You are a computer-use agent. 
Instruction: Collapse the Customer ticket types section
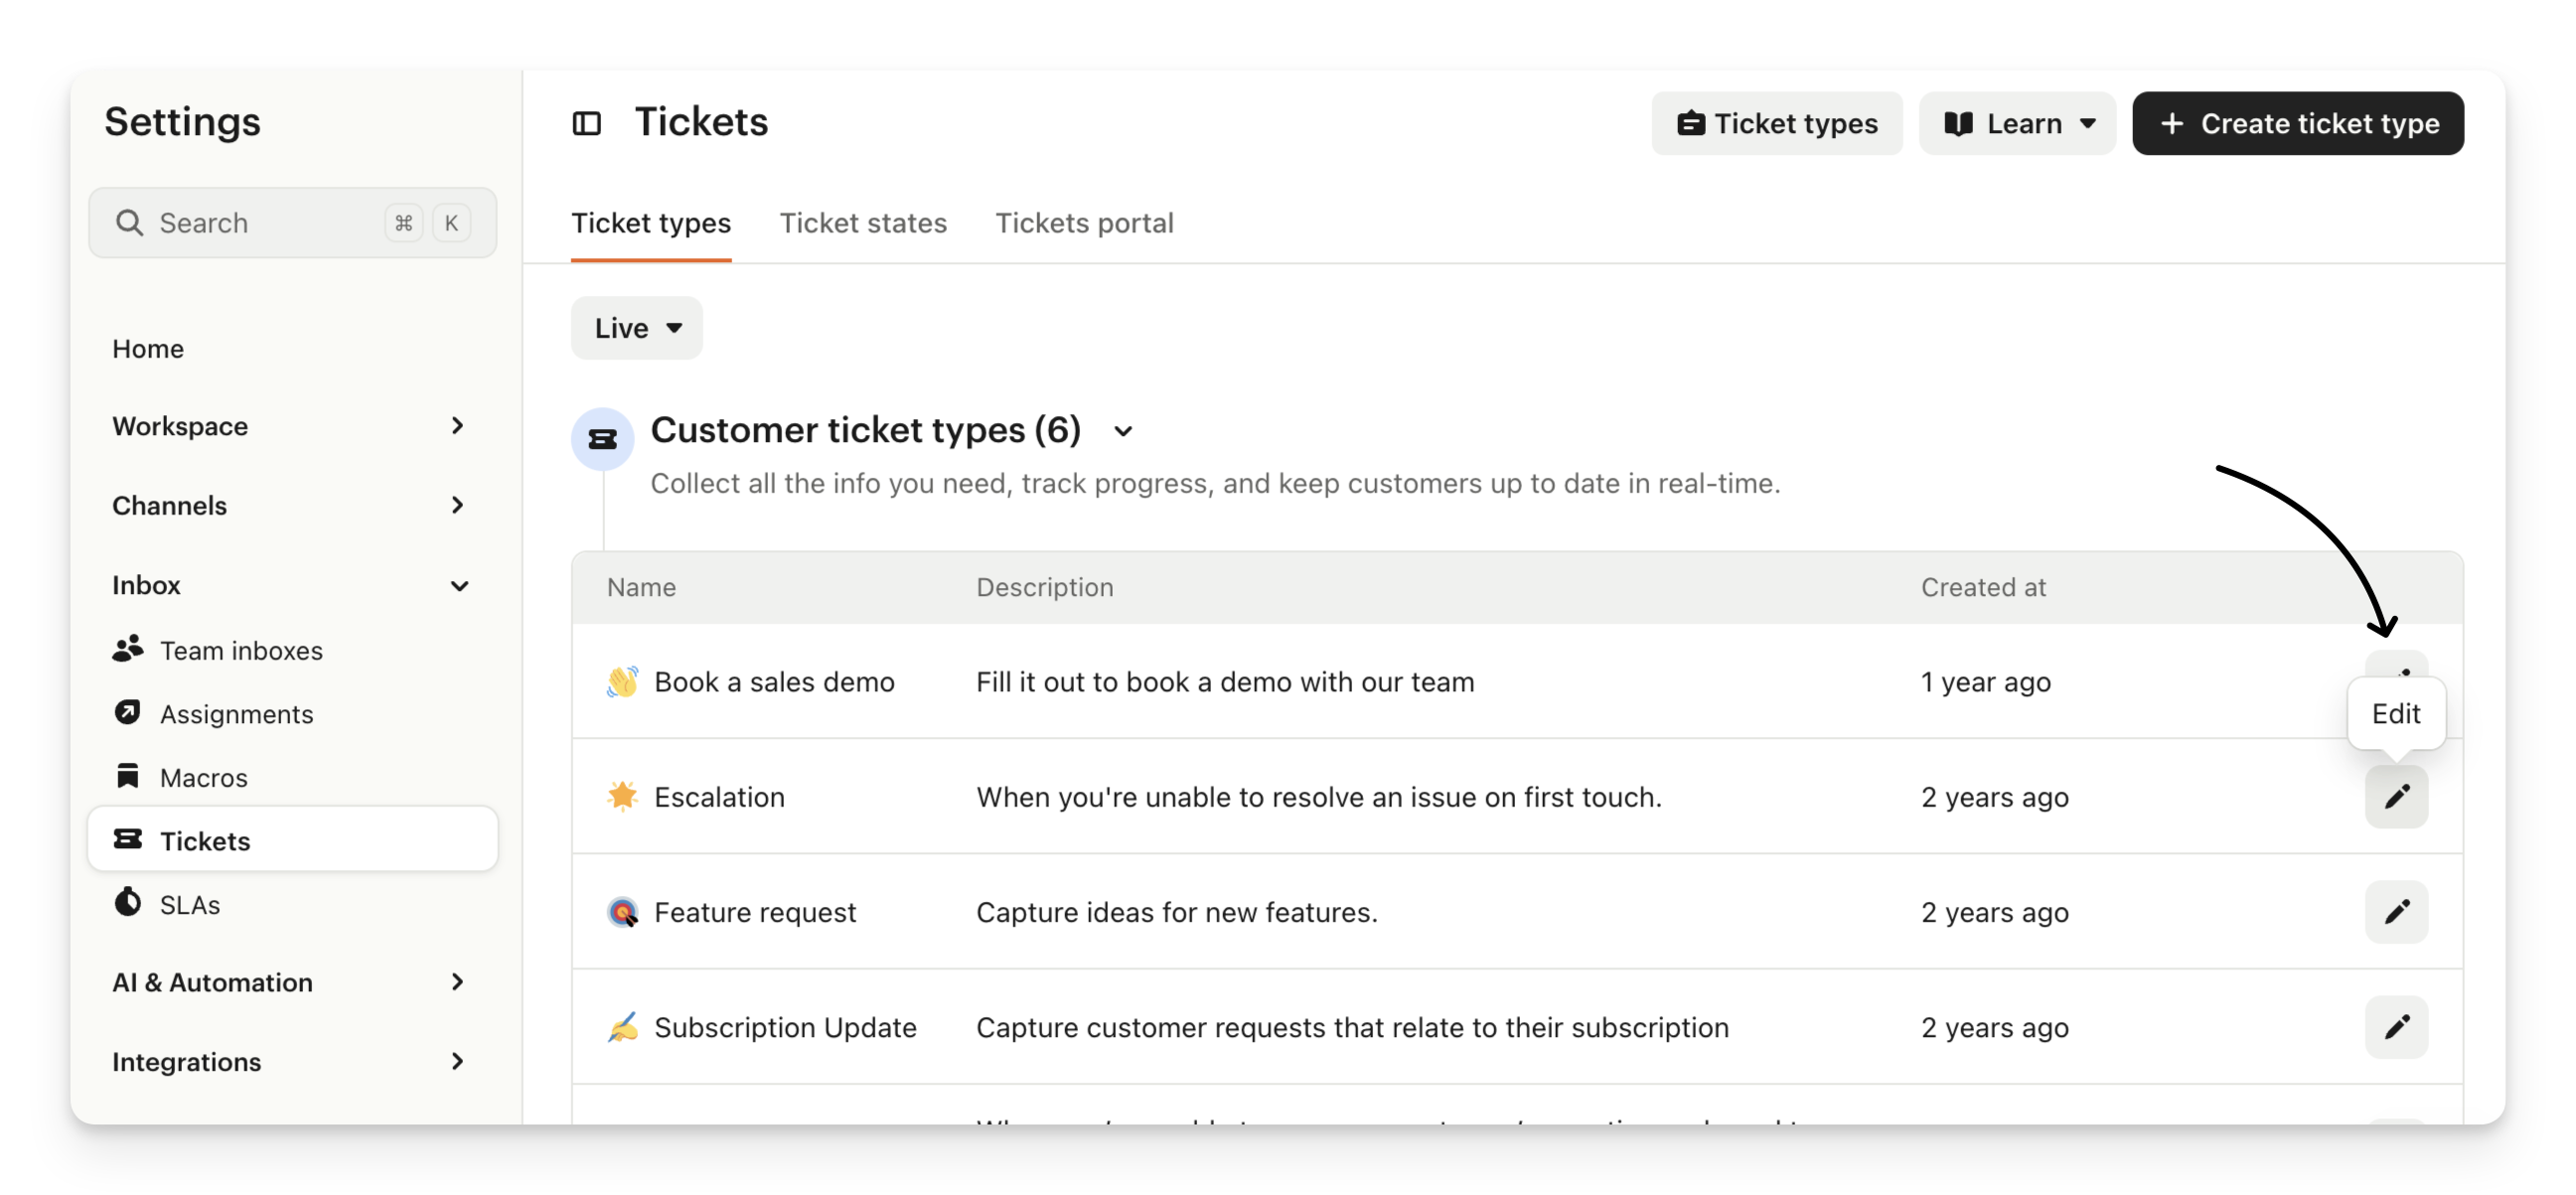1122,431
